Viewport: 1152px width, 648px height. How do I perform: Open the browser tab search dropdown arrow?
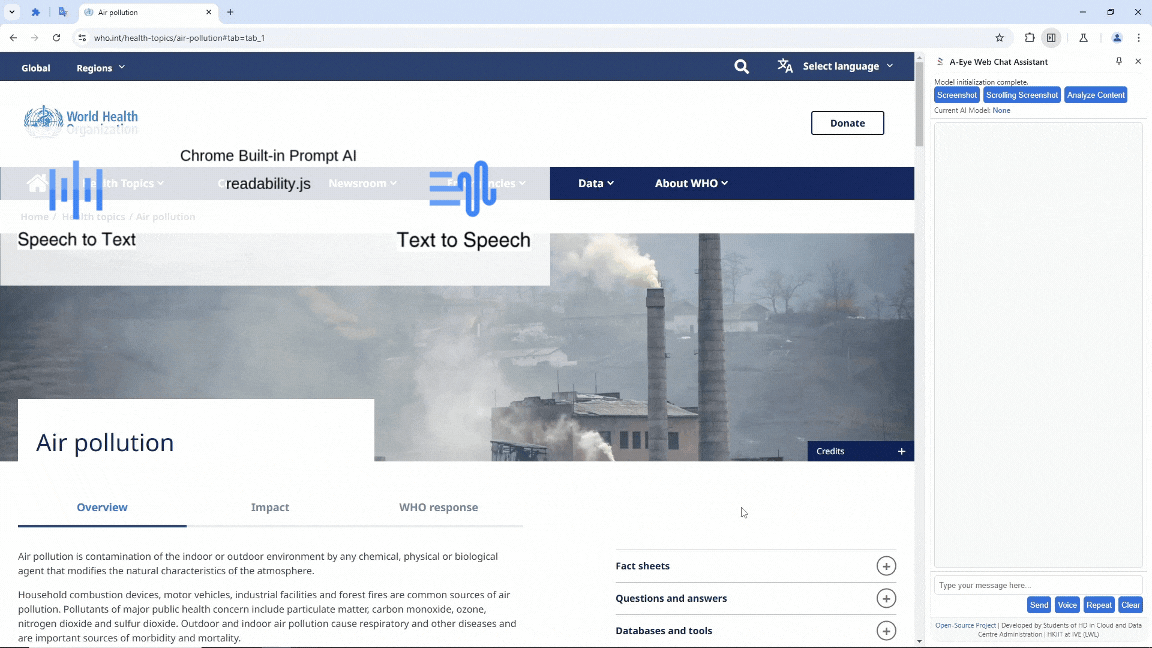12,12
